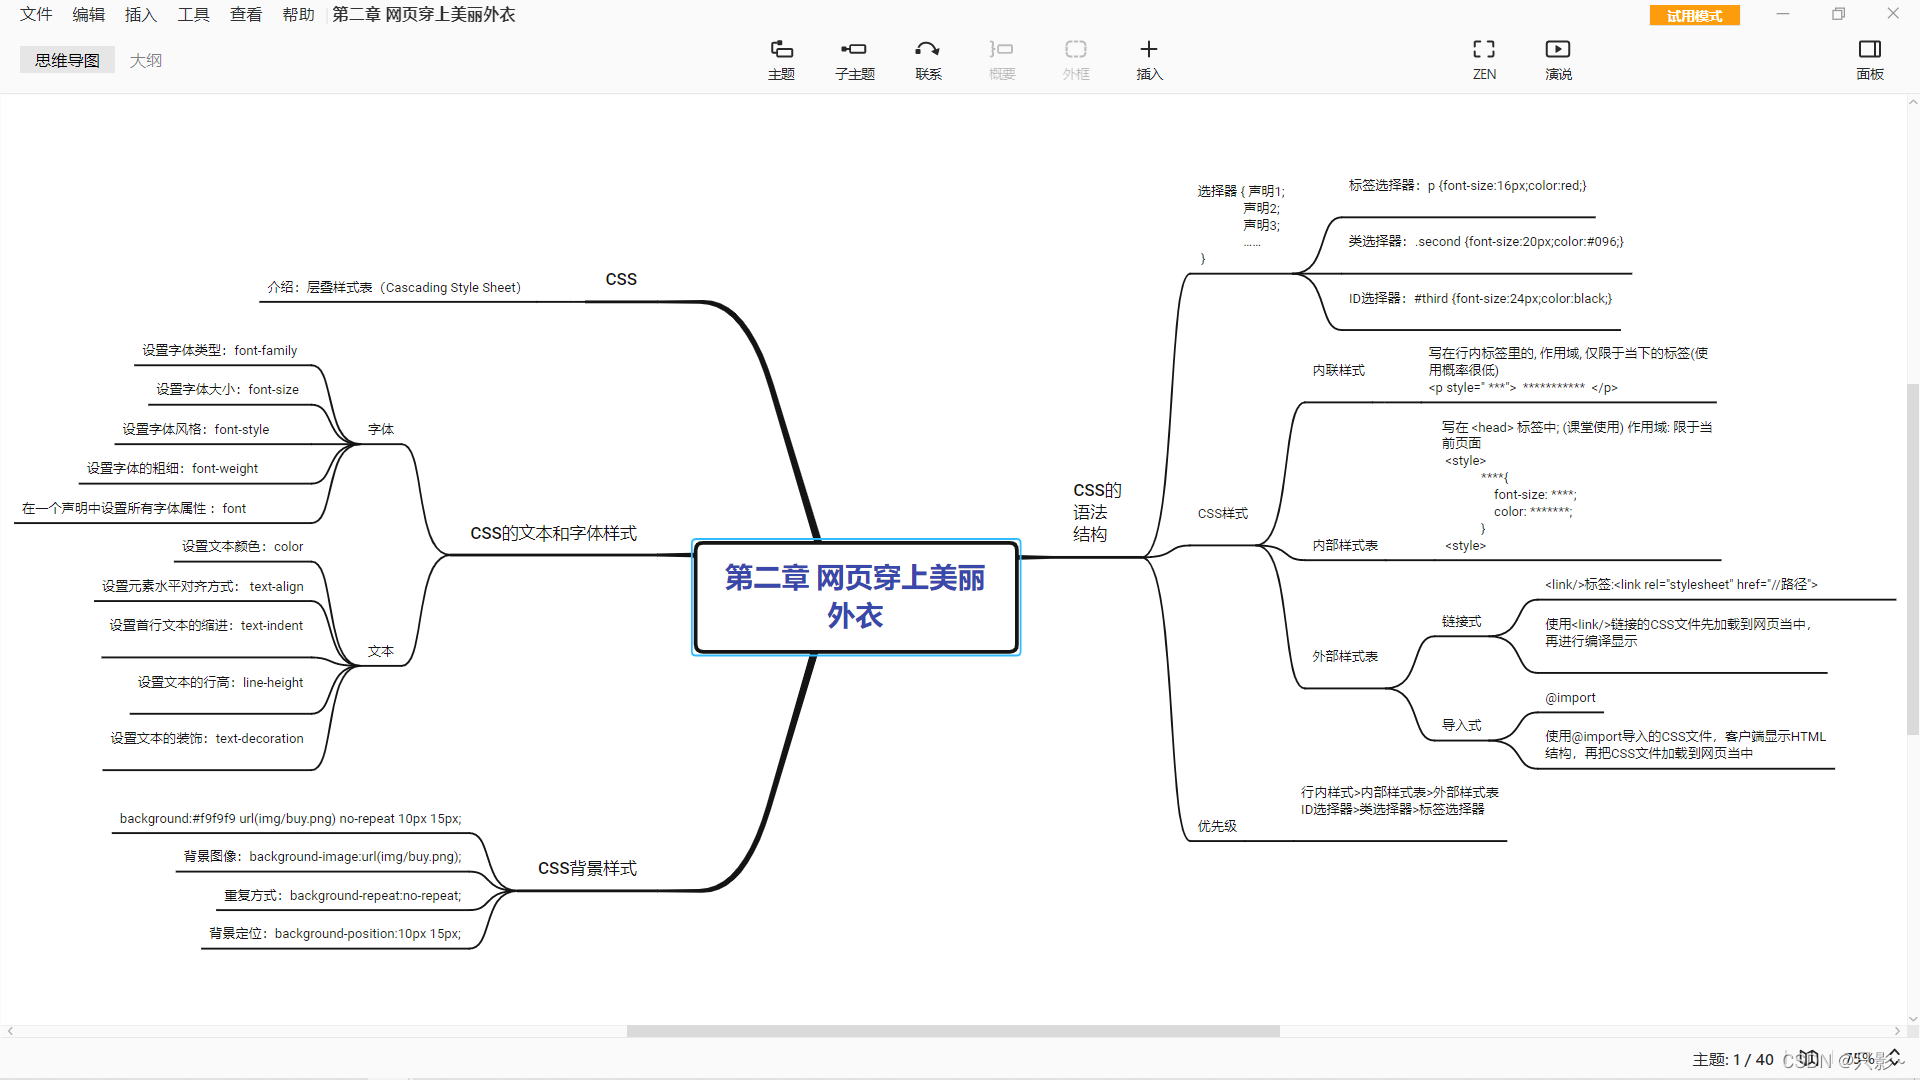Select 在一个声明中设置所有字体属性: font node

[134, 508]
